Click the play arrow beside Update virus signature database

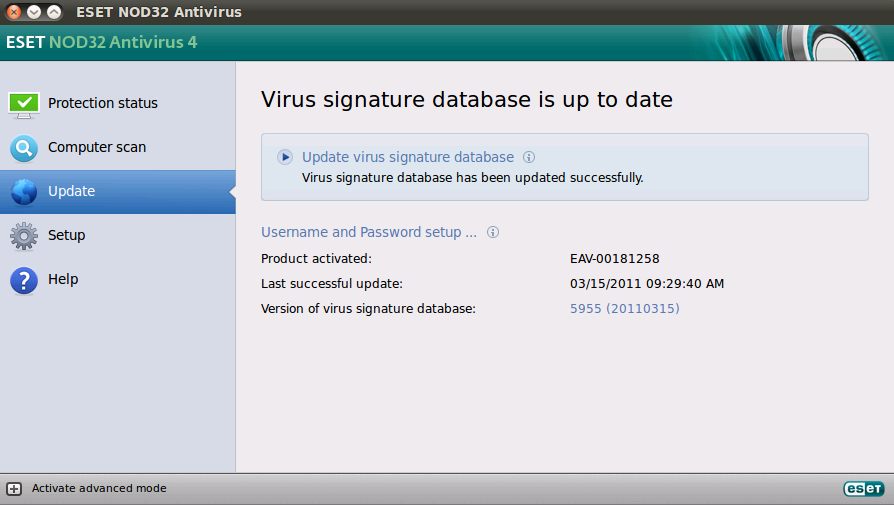[x=285, y=157]
